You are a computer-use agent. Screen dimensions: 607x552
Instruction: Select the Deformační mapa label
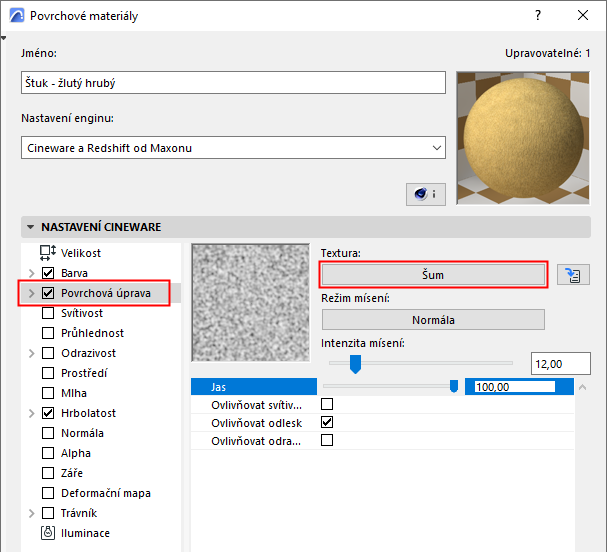[106, 493]
